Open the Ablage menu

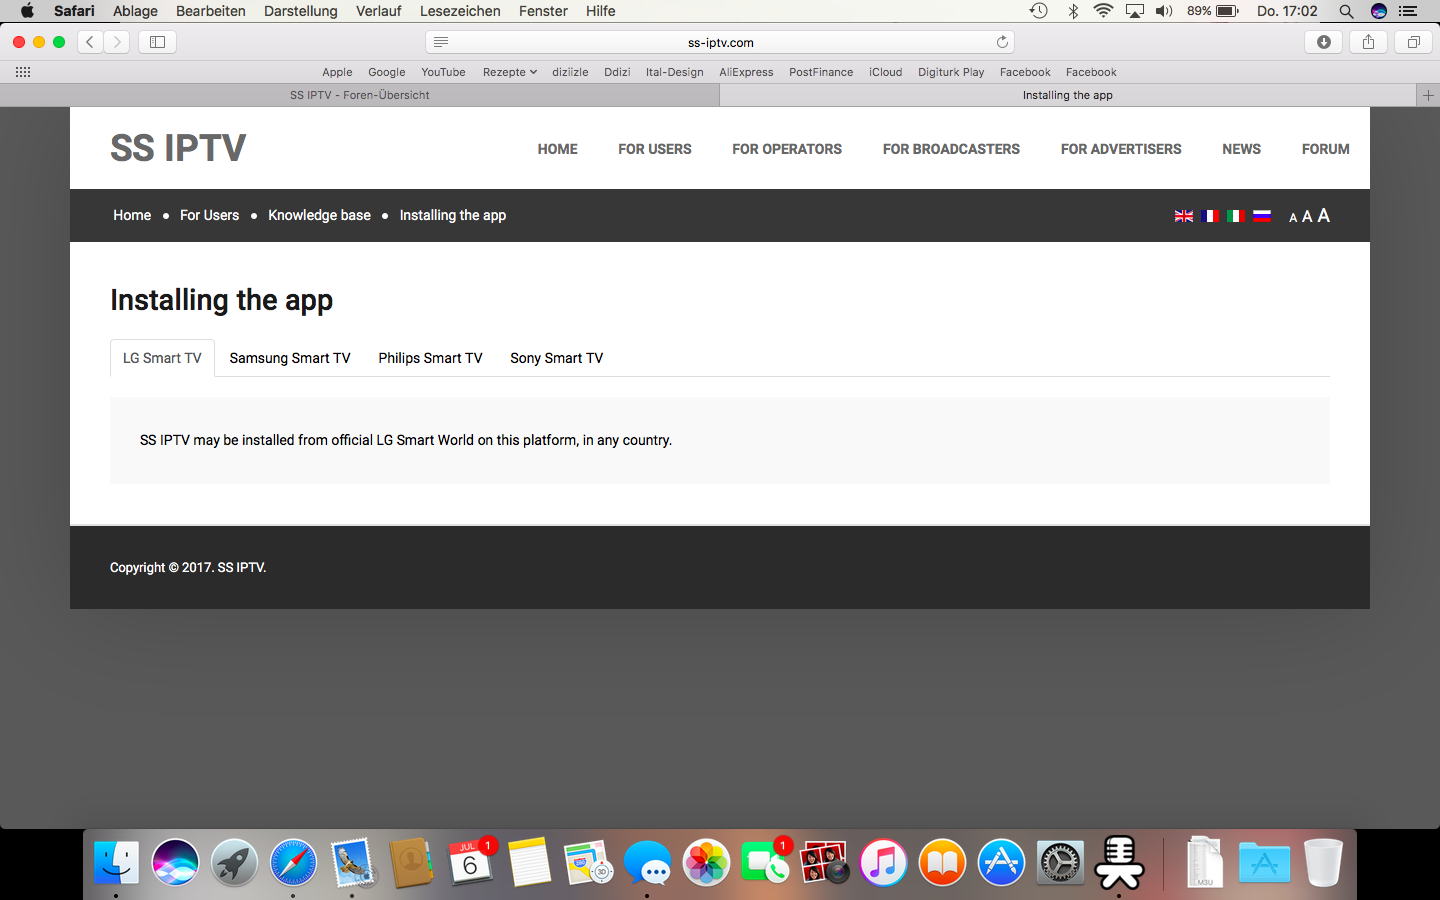tap(135, 11)
